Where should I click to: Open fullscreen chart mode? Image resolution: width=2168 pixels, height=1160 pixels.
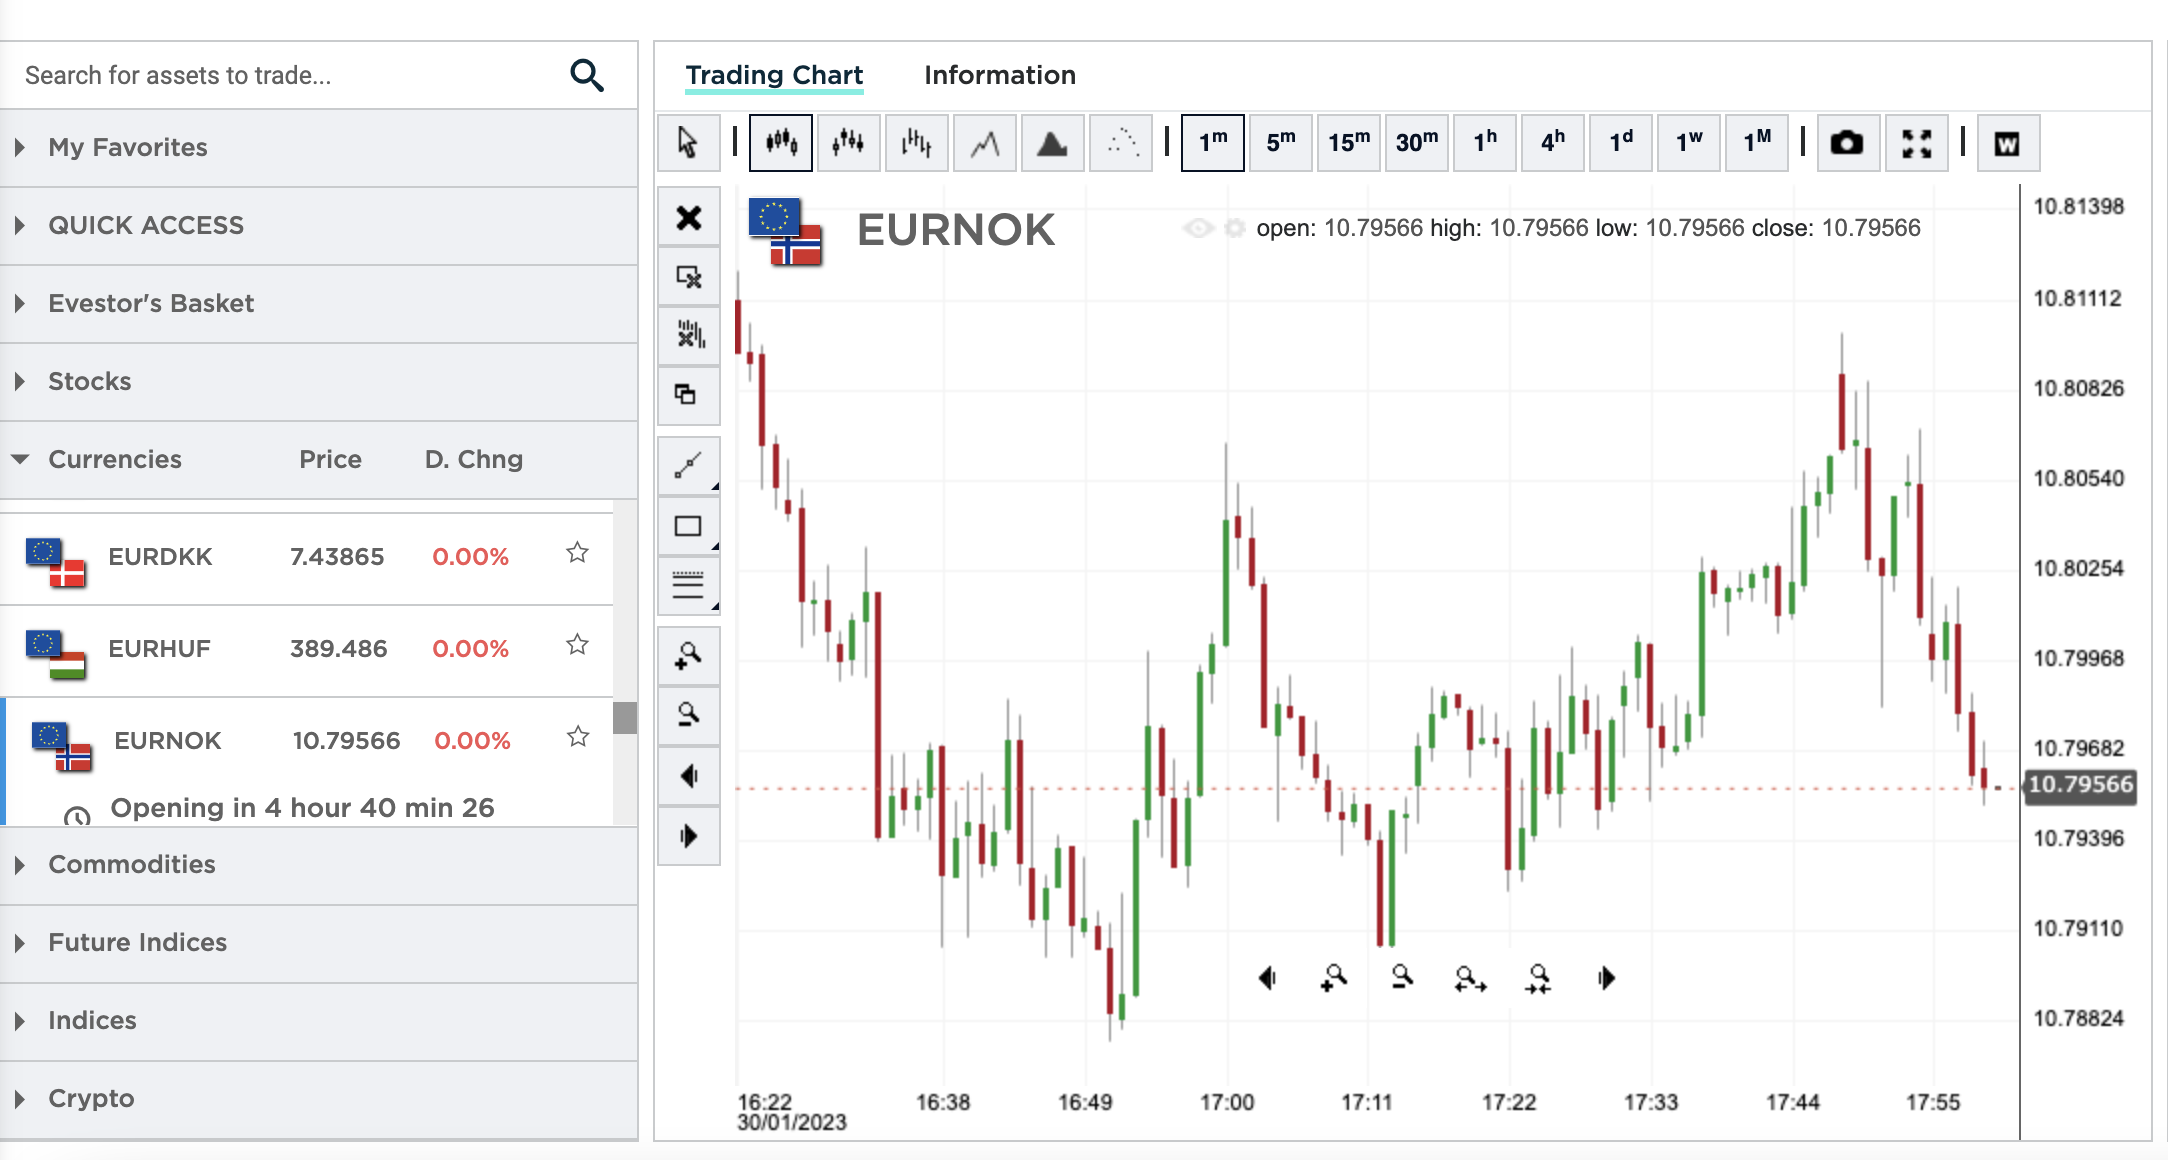tap(1915, 143)
